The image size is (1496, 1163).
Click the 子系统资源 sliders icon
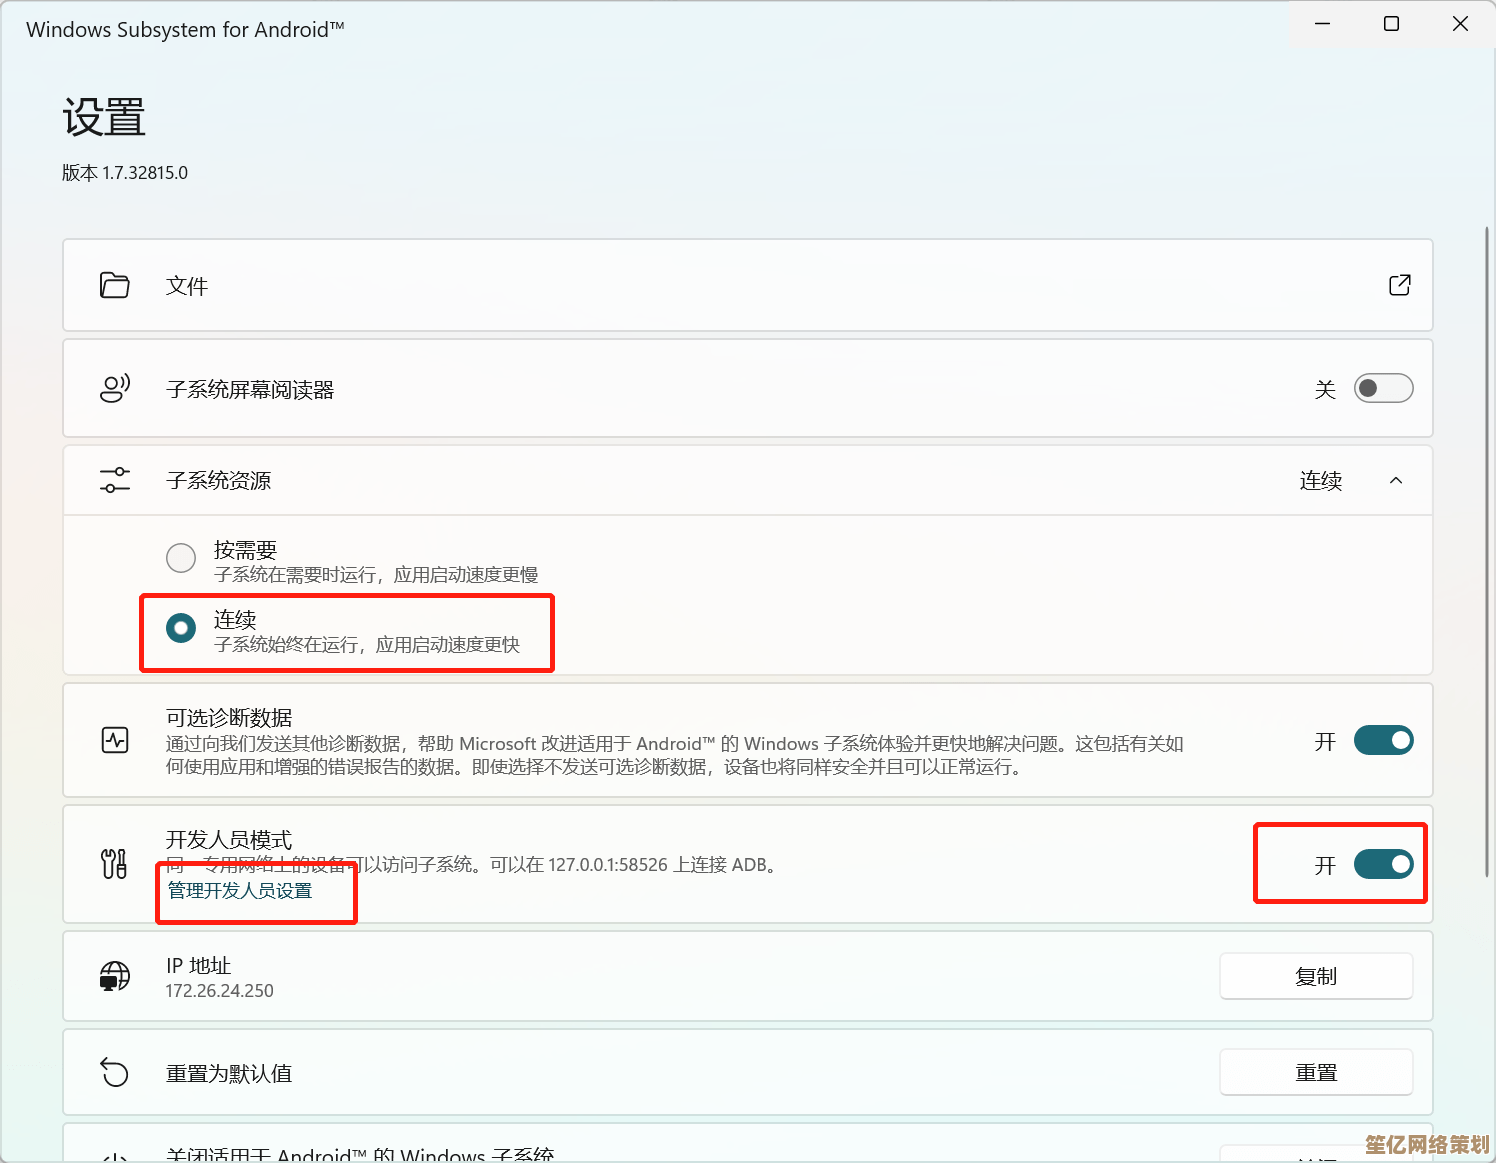point(115,480)
